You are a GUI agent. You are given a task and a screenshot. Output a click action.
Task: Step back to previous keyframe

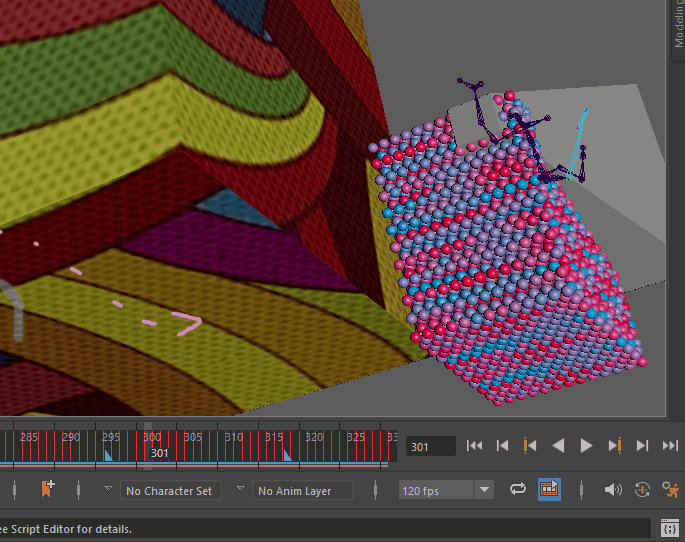(531, 446)
